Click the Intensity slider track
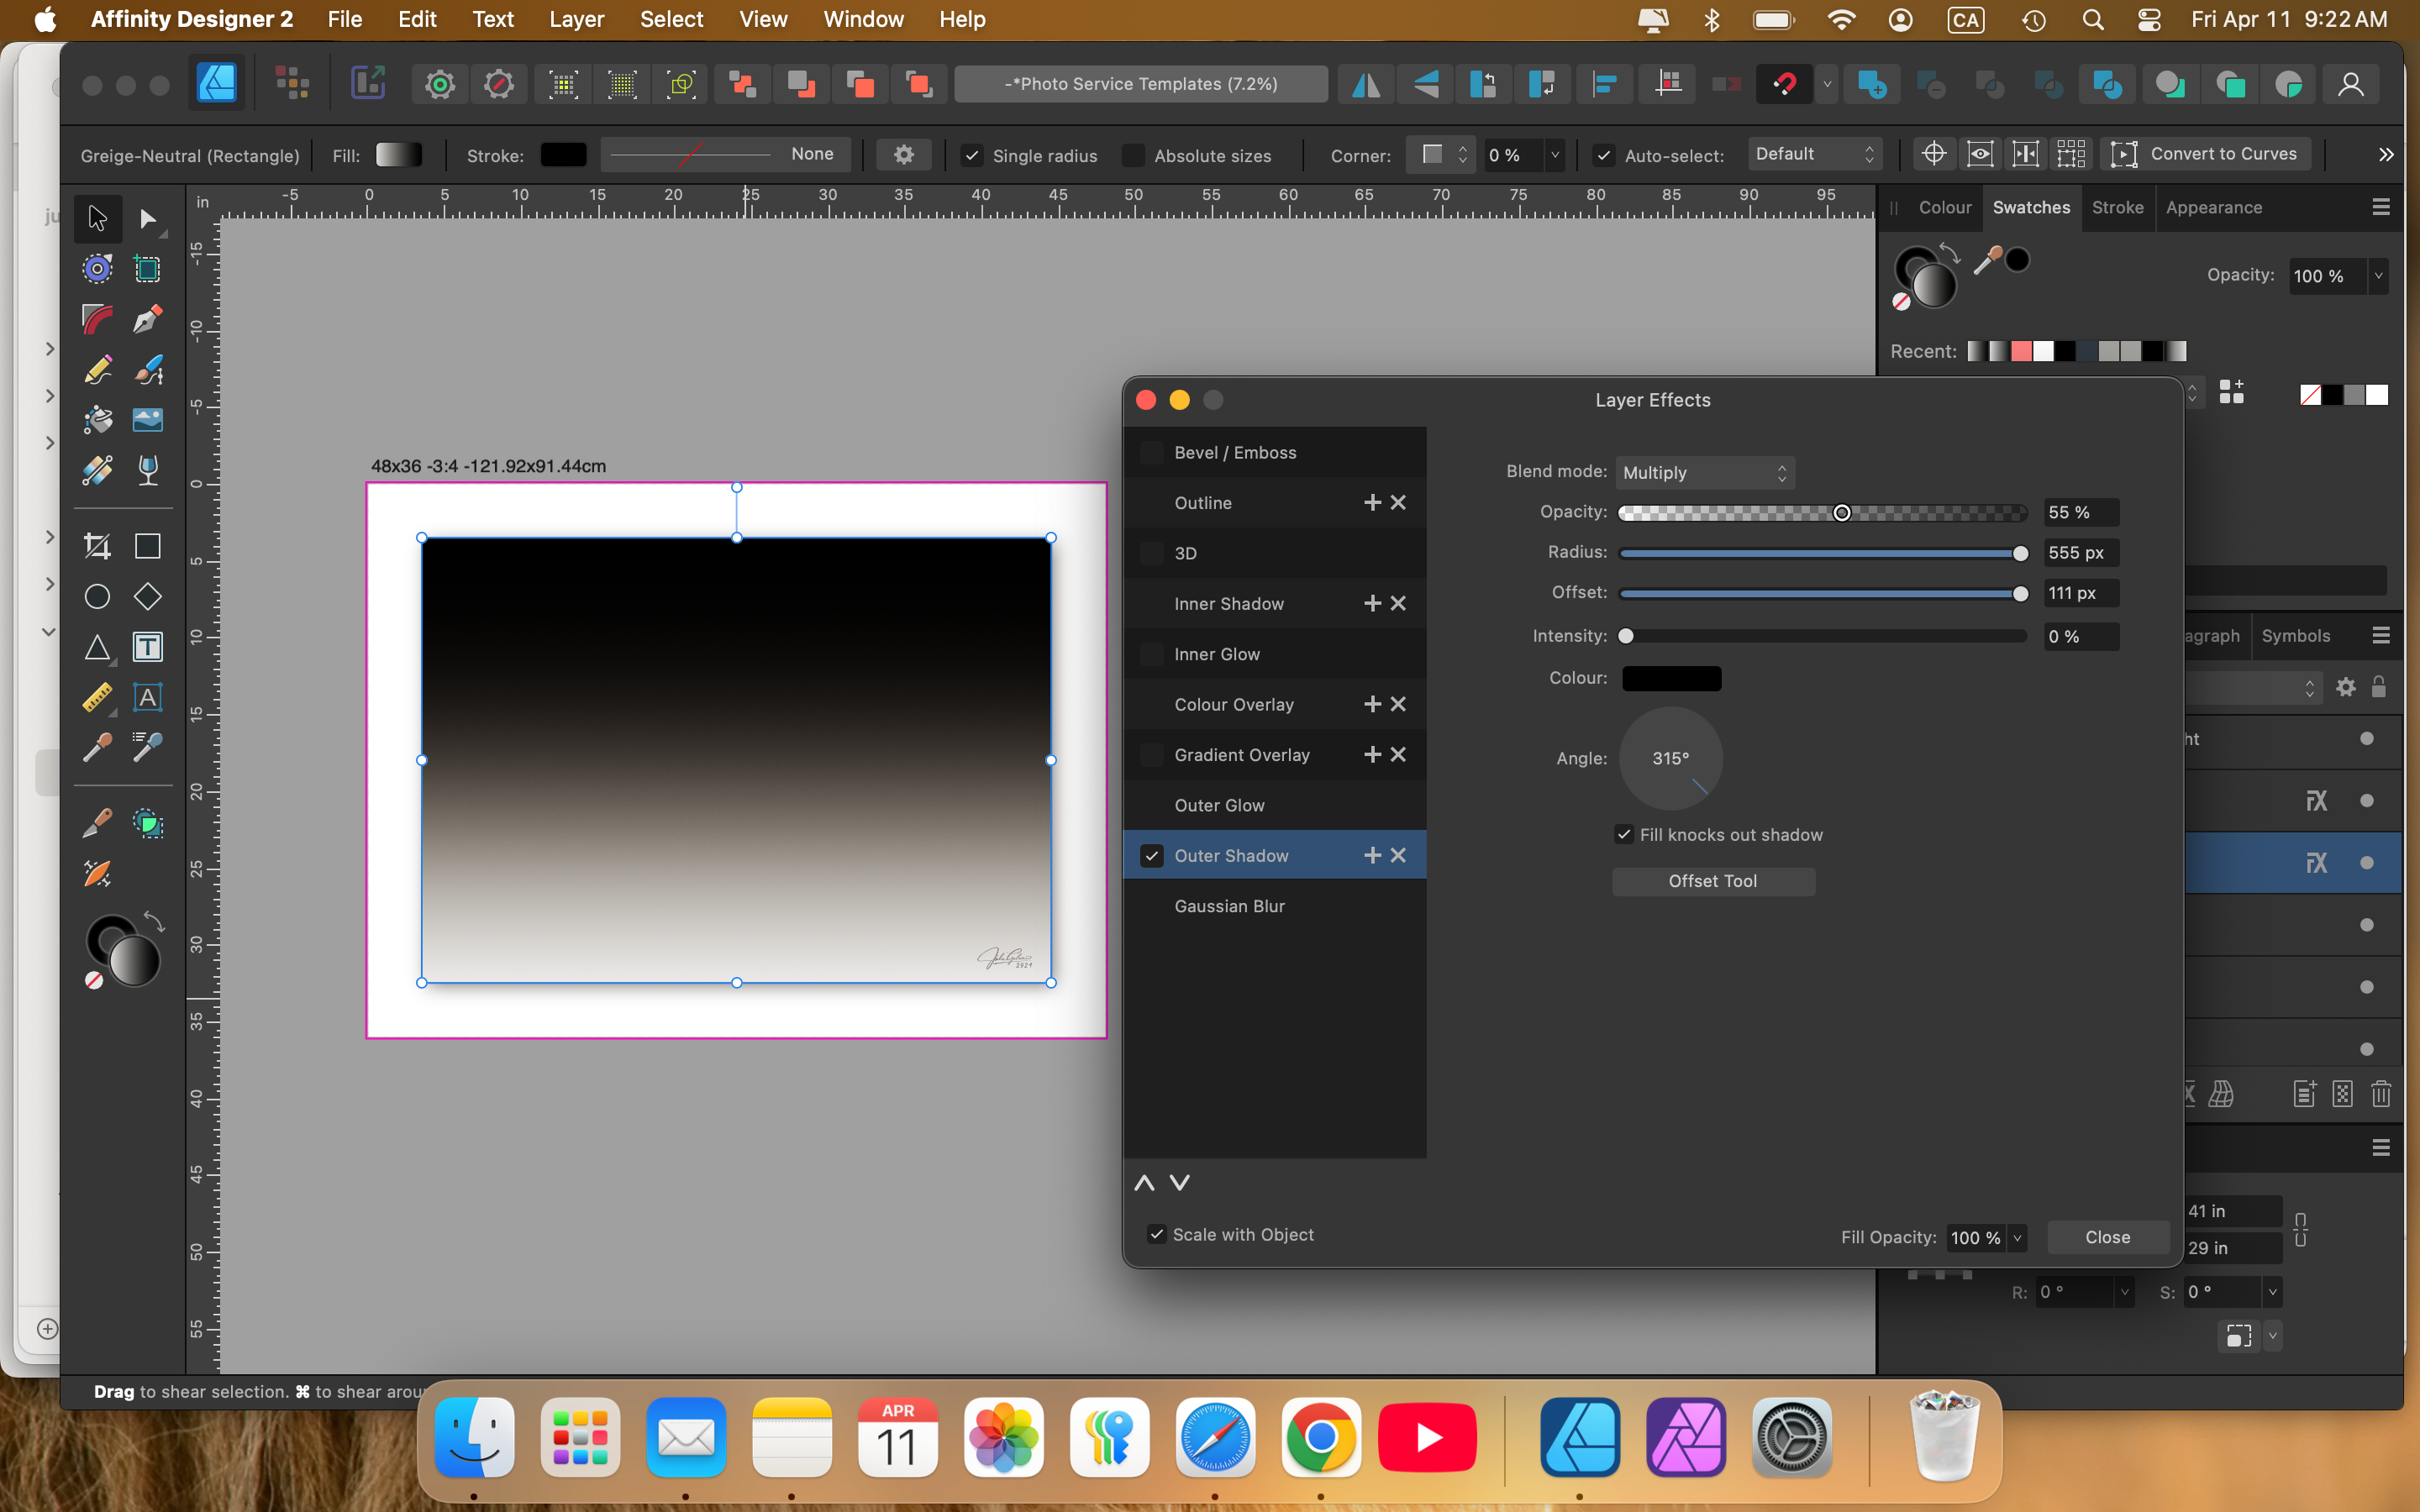 [x=1822, y=637]
